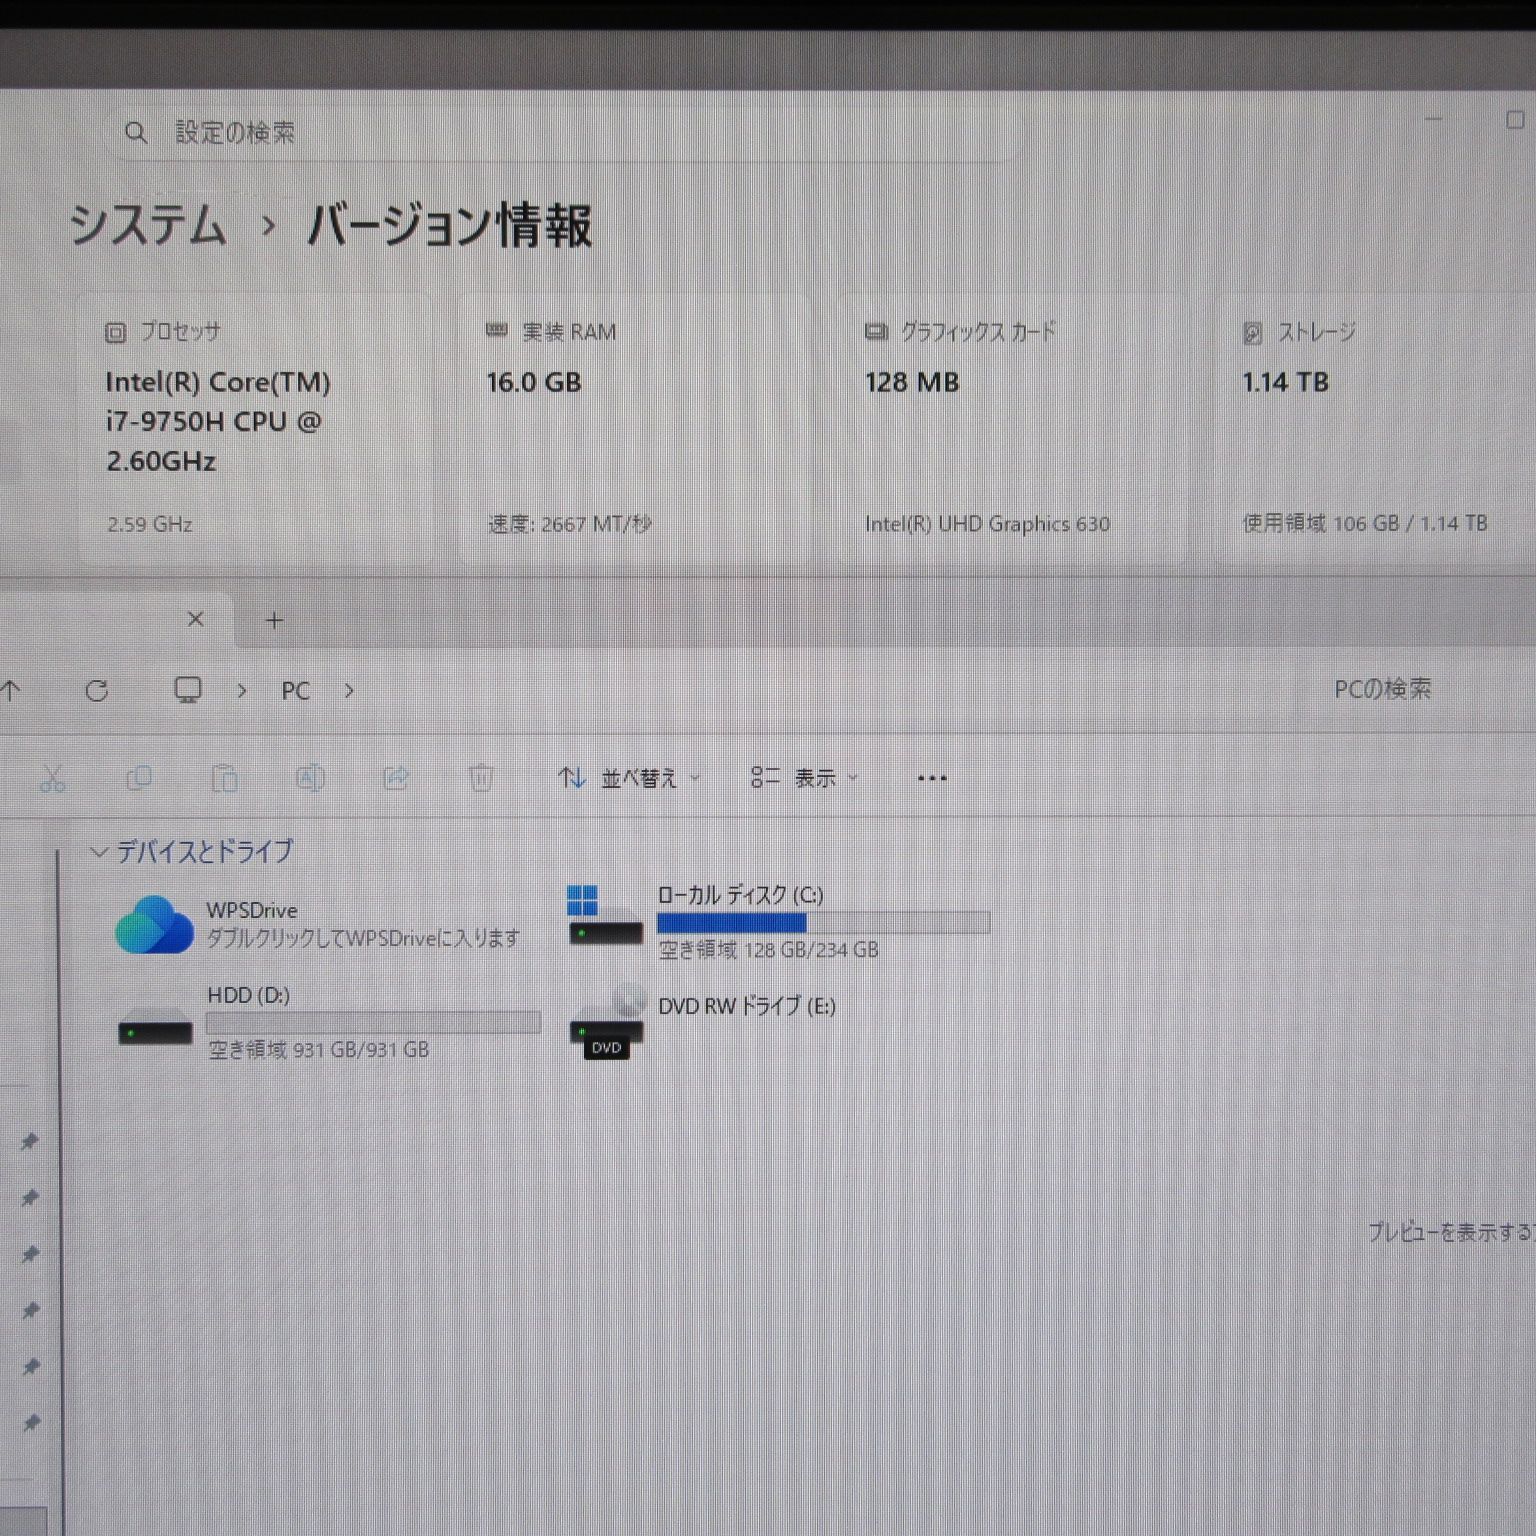
Task: Click the Intel(R) UHD Graphics 630 text
Action: (x=987, y=524)
